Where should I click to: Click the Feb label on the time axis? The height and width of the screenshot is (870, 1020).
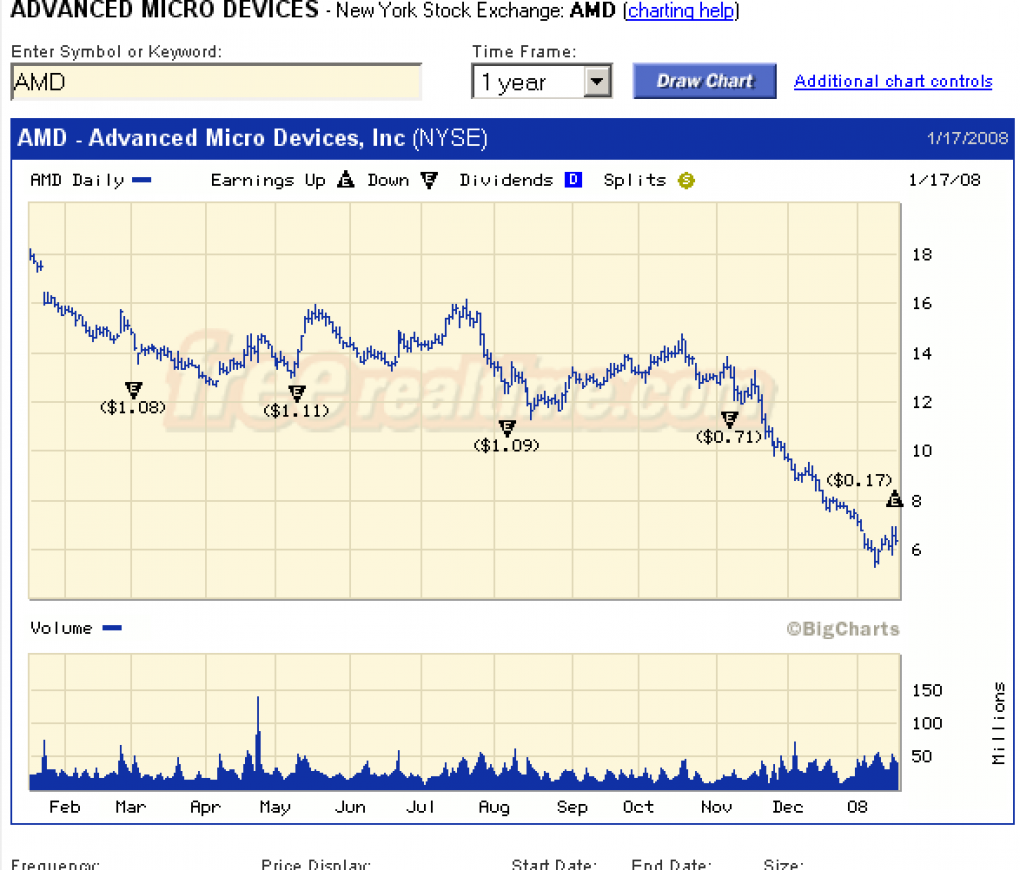pyautogui.click(x=64, y=807)
